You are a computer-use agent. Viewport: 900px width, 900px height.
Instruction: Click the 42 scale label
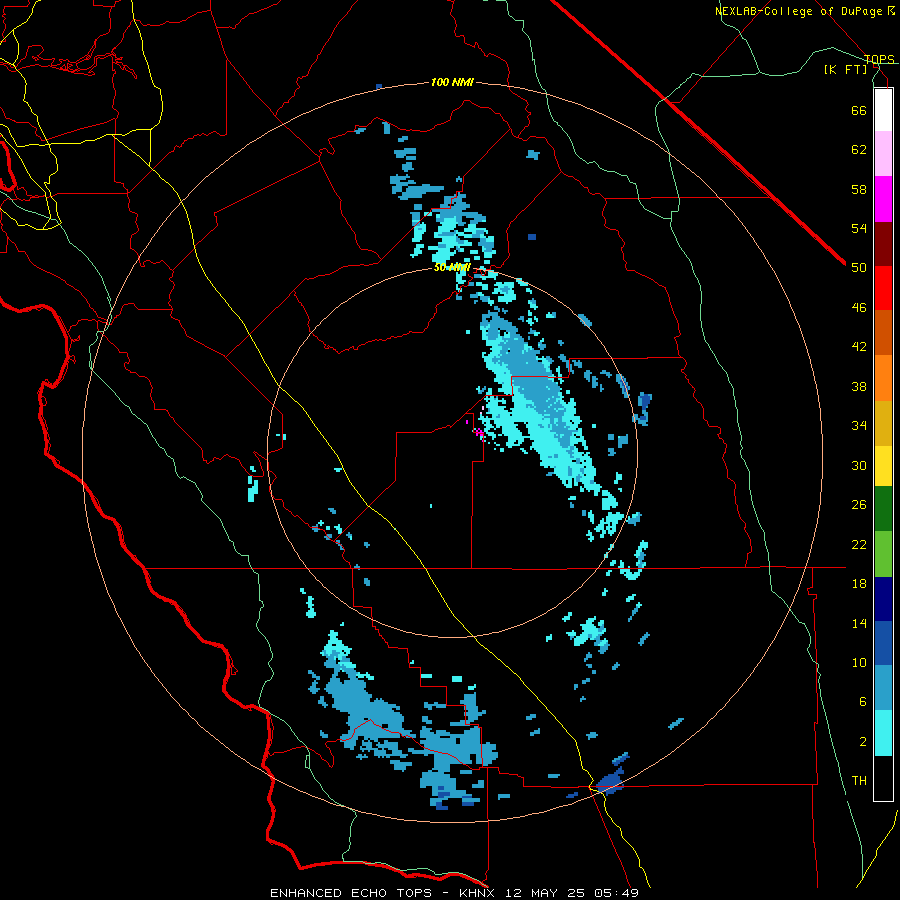pos(859,347)
